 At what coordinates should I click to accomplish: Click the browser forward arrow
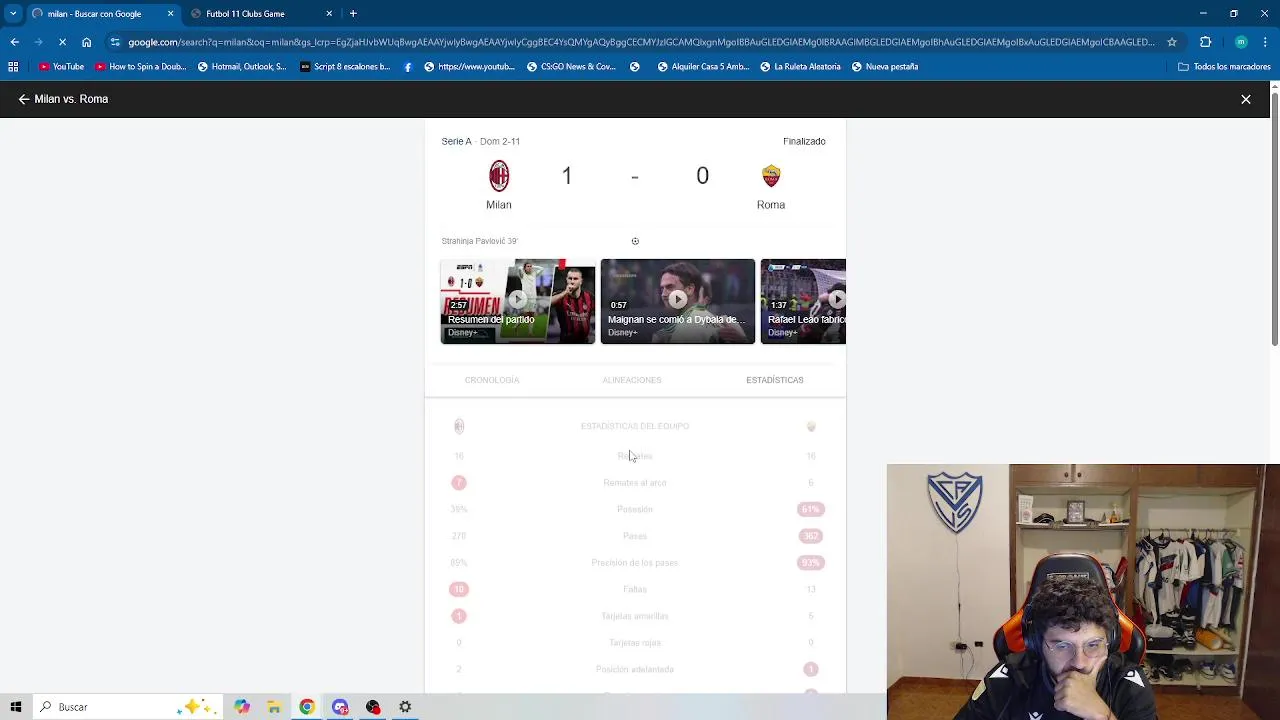38,42
